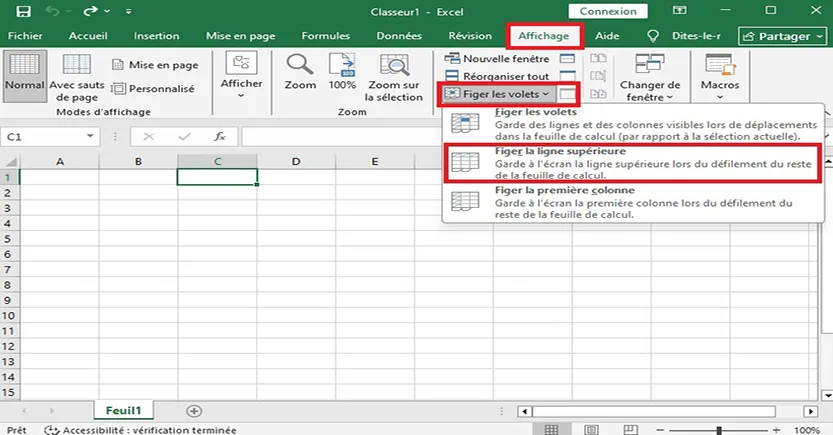
Task: Click the cancel entry X icon
Action: (149, 137)
